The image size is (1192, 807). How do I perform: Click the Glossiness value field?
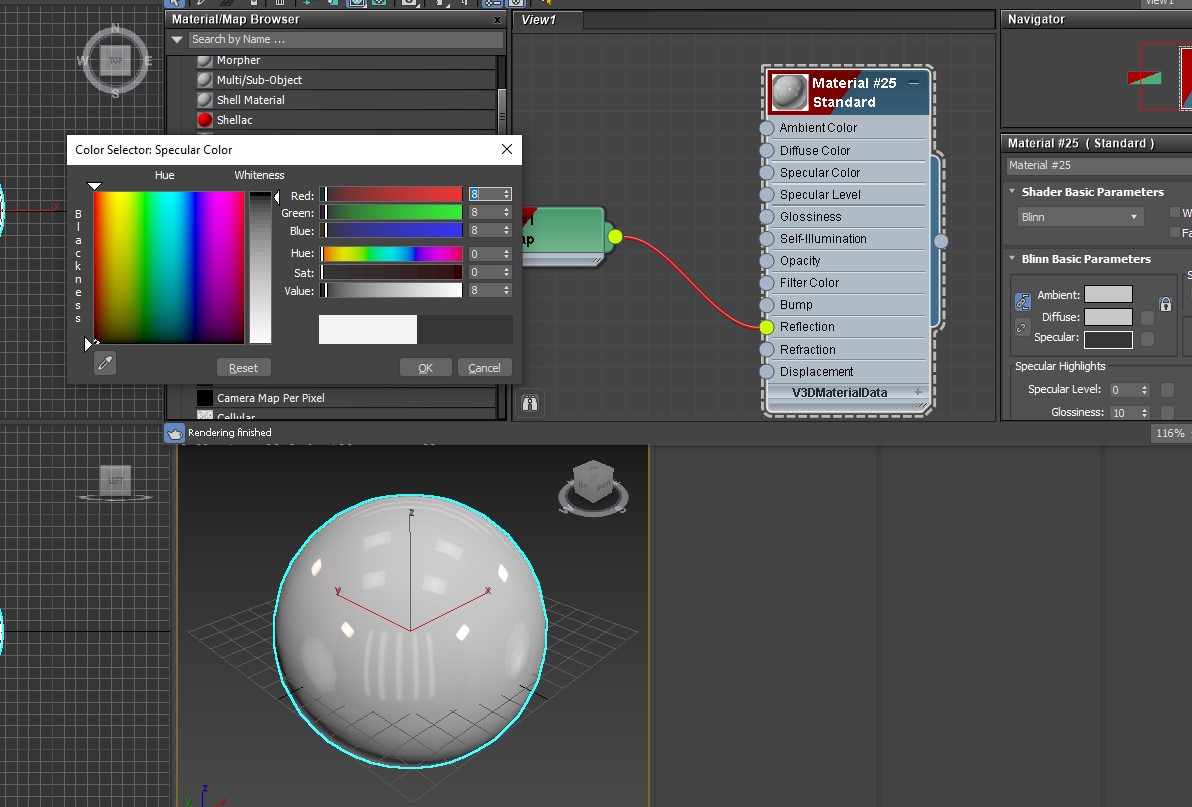(1124, 413)
